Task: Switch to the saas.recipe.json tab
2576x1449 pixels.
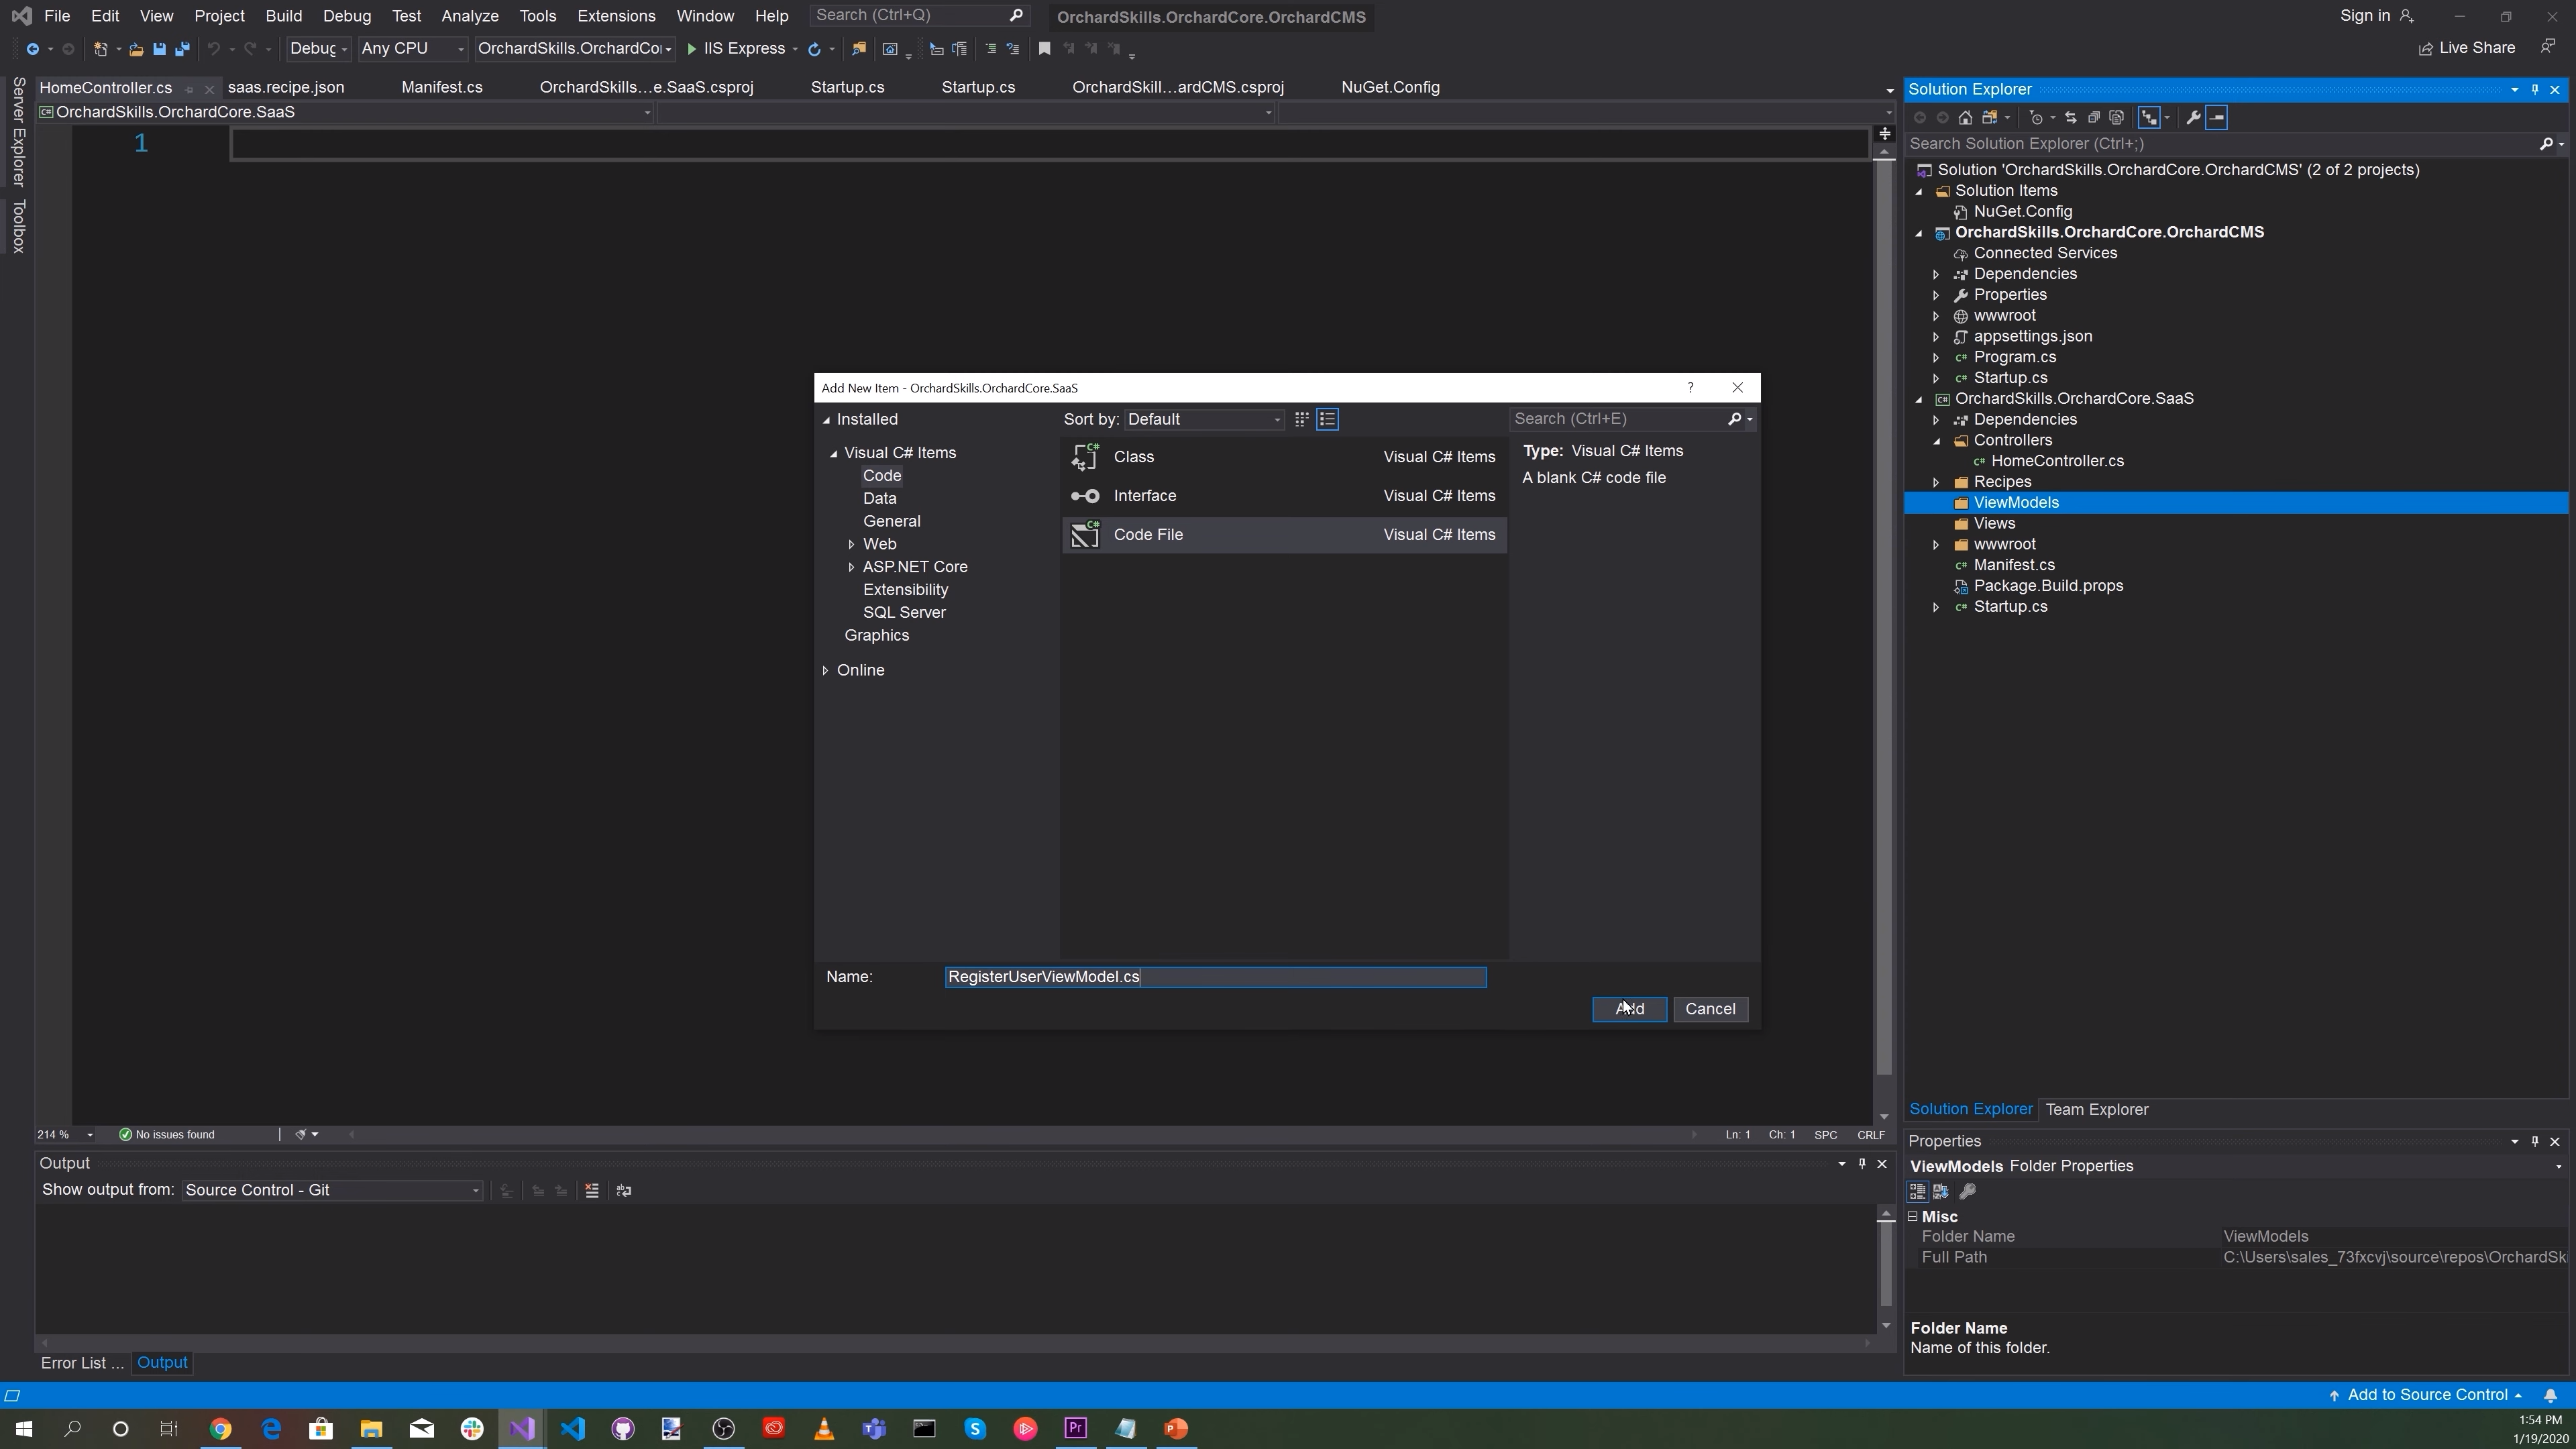Action: pyautogui.click(x=286, y=87)
